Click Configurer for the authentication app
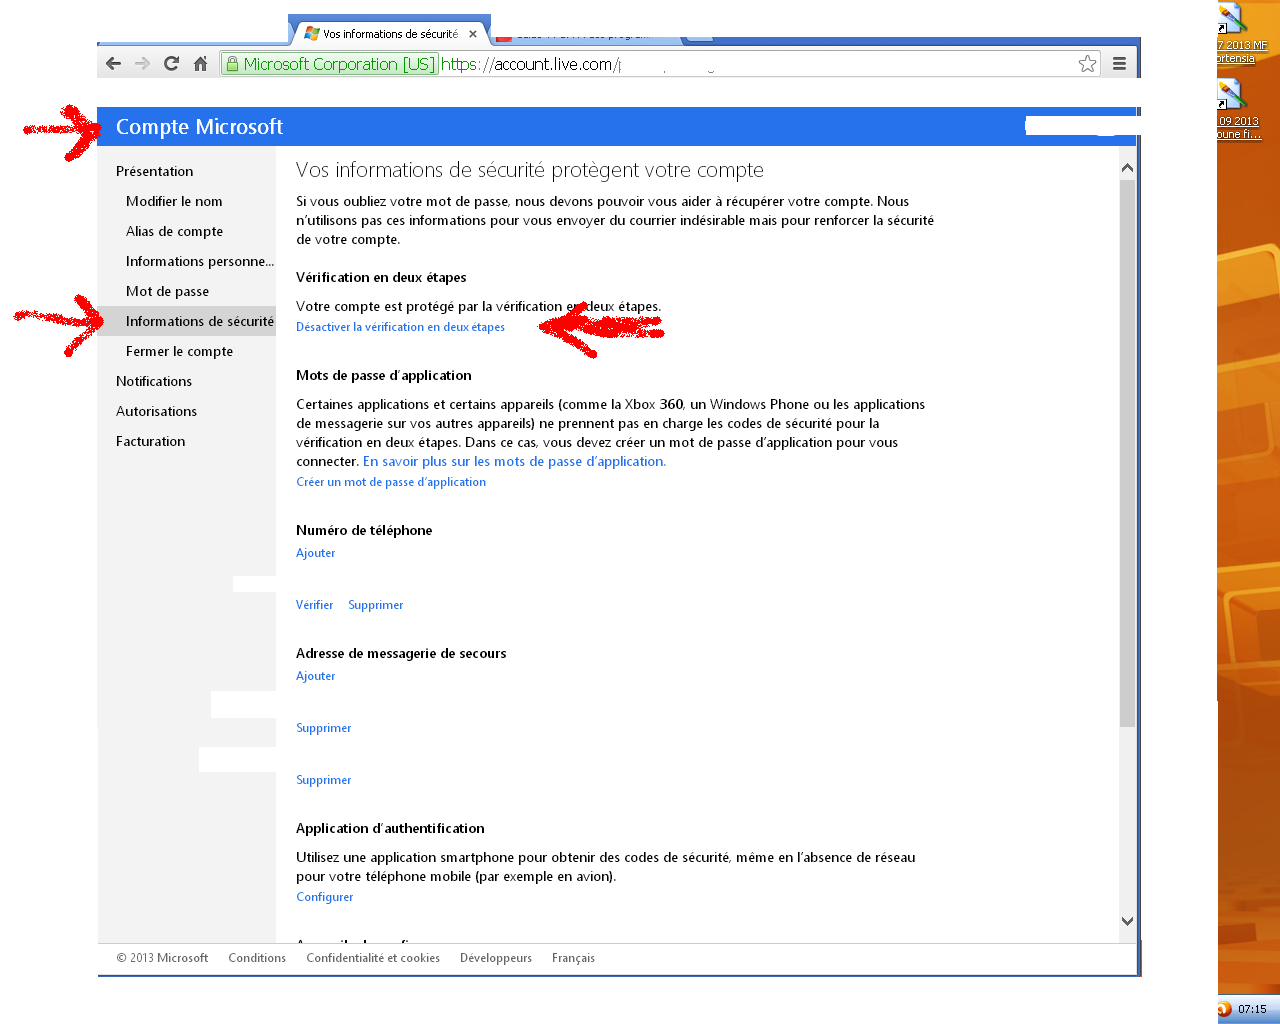Viewport: 1280px width, 1024px height. (324, 897)
